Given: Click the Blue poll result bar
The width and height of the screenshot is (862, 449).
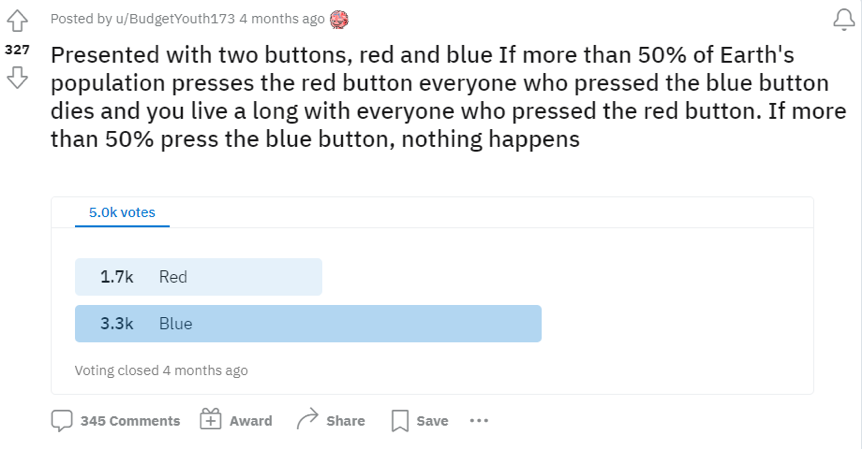Looking at the screenshot, I should click(308, 324).
